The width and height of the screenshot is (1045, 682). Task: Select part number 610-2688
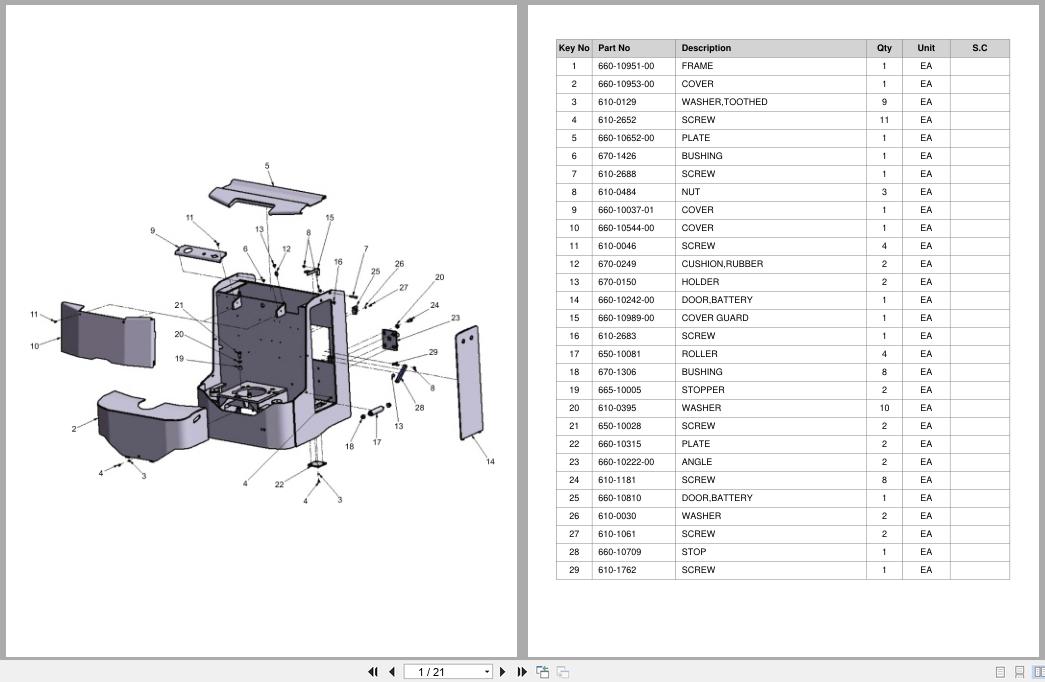(x=616, y=174)
